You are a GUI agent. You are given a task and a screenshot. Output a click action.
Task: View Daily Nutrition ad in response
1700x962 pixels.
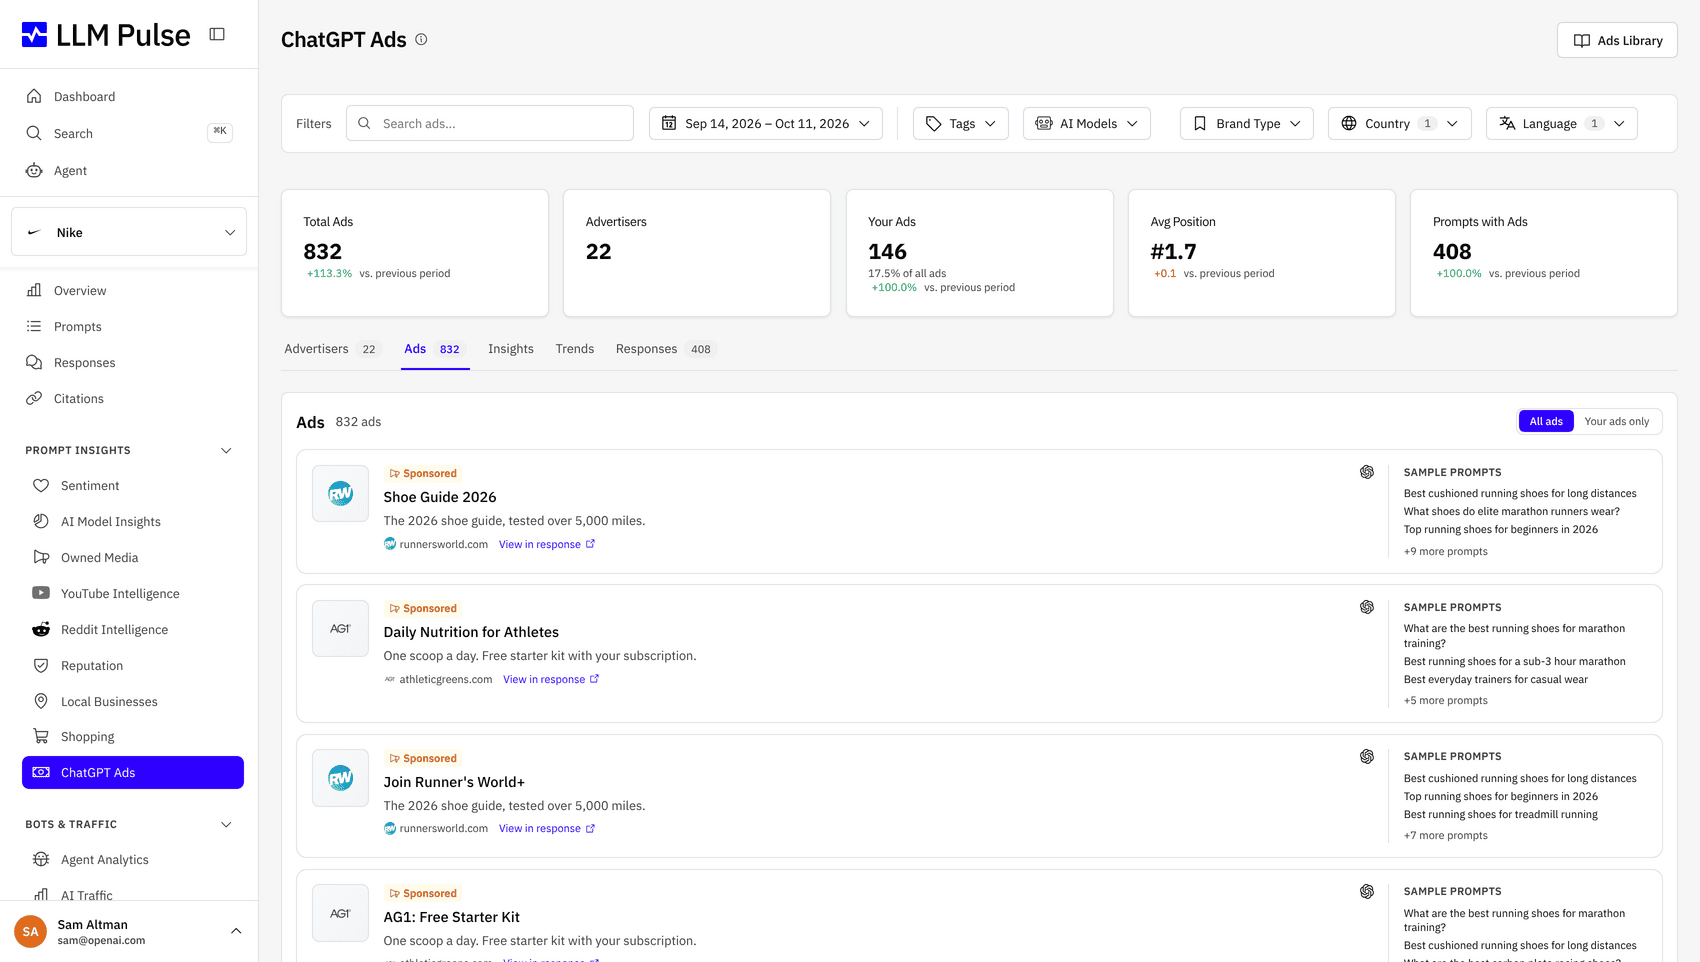point(551,680)
